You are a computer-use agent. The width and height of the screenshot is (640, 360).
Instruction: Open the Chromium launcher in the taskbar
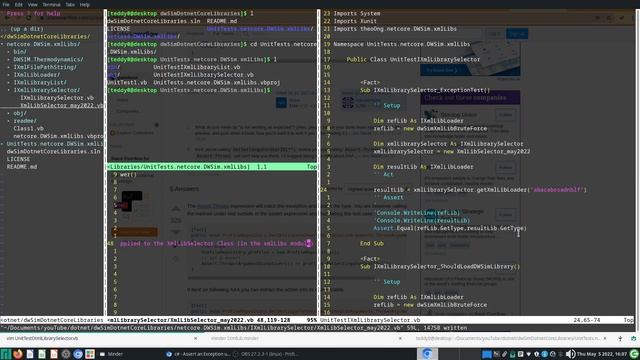[78, 354]
